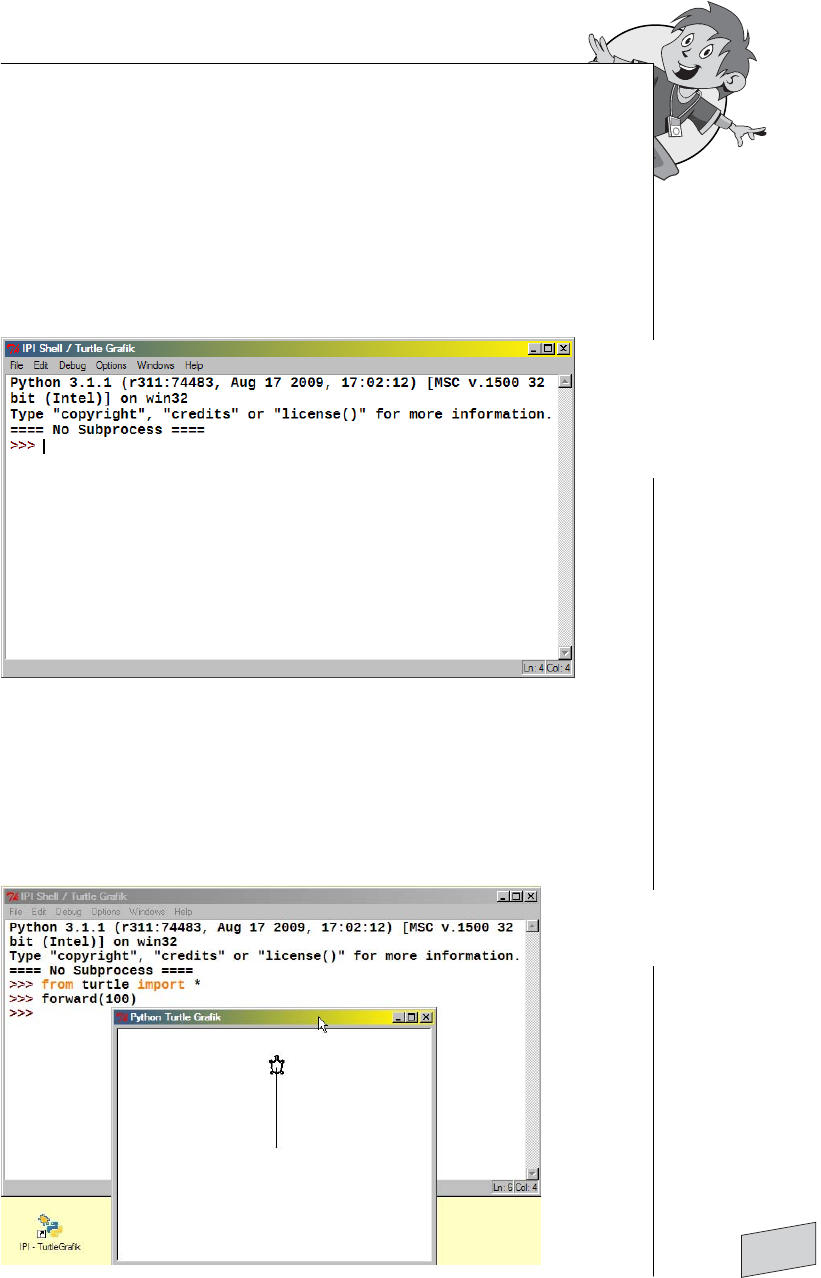The height and width of the screenshot is (1278, 821).
Task: Open Debug menu in shell with empty prompt
Action: [x=73, y=366]
